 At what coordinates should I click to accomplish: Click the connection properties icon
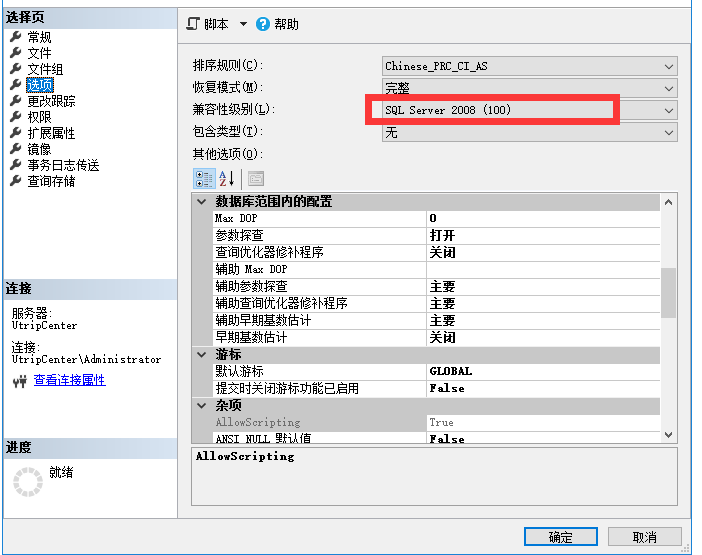(20, 381)
